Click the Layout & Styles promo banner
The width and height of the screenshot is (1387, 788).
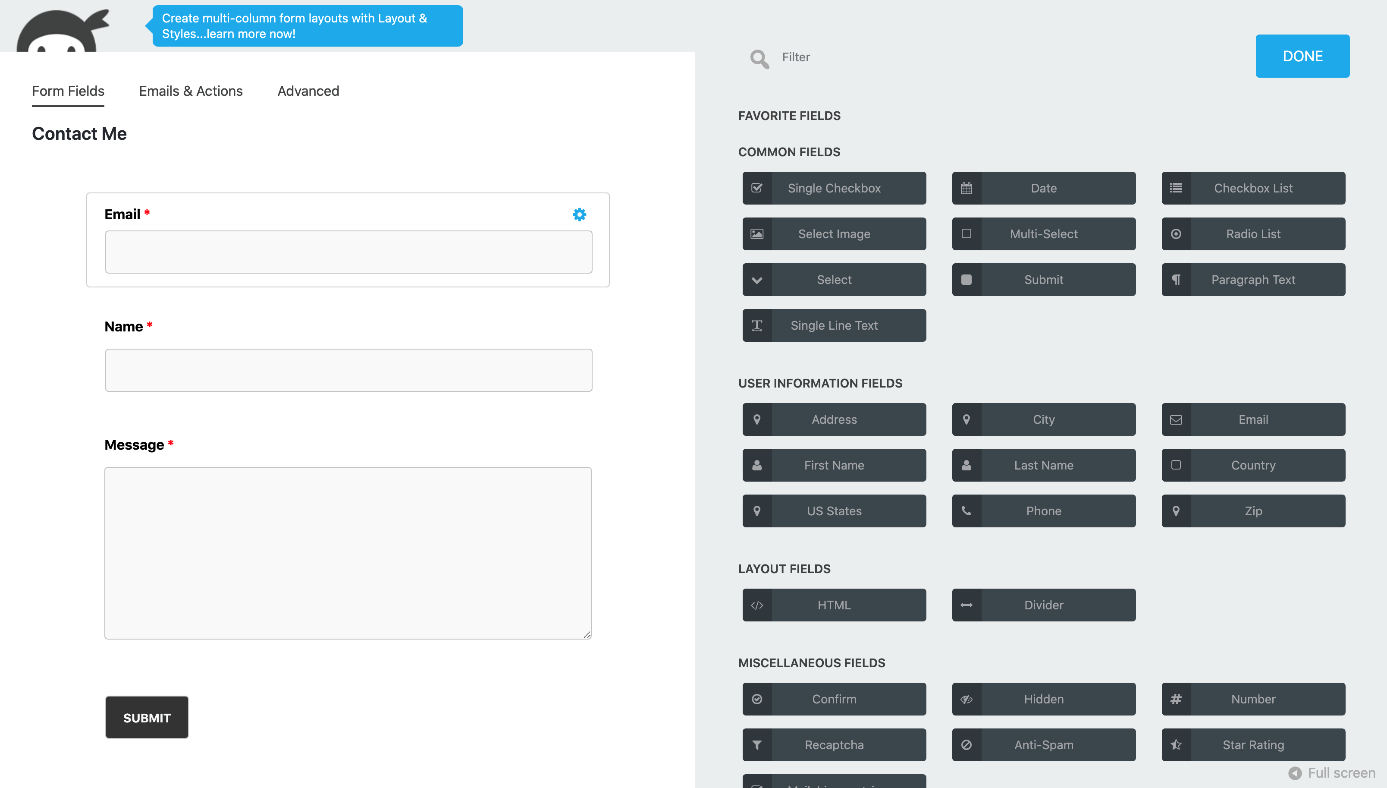(x=307, y=26)
